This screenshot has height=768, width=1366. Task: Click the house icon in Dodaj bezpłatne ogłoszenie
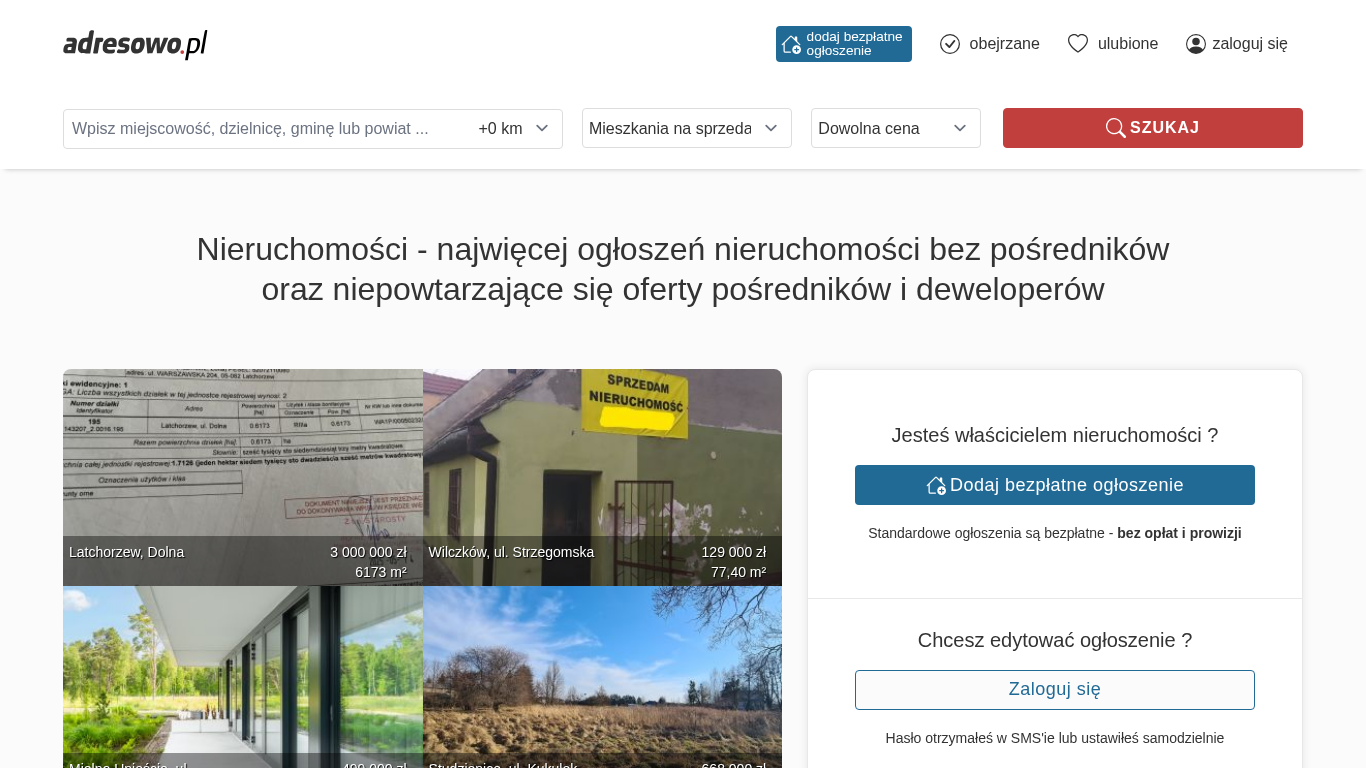[x=936, y=485]
